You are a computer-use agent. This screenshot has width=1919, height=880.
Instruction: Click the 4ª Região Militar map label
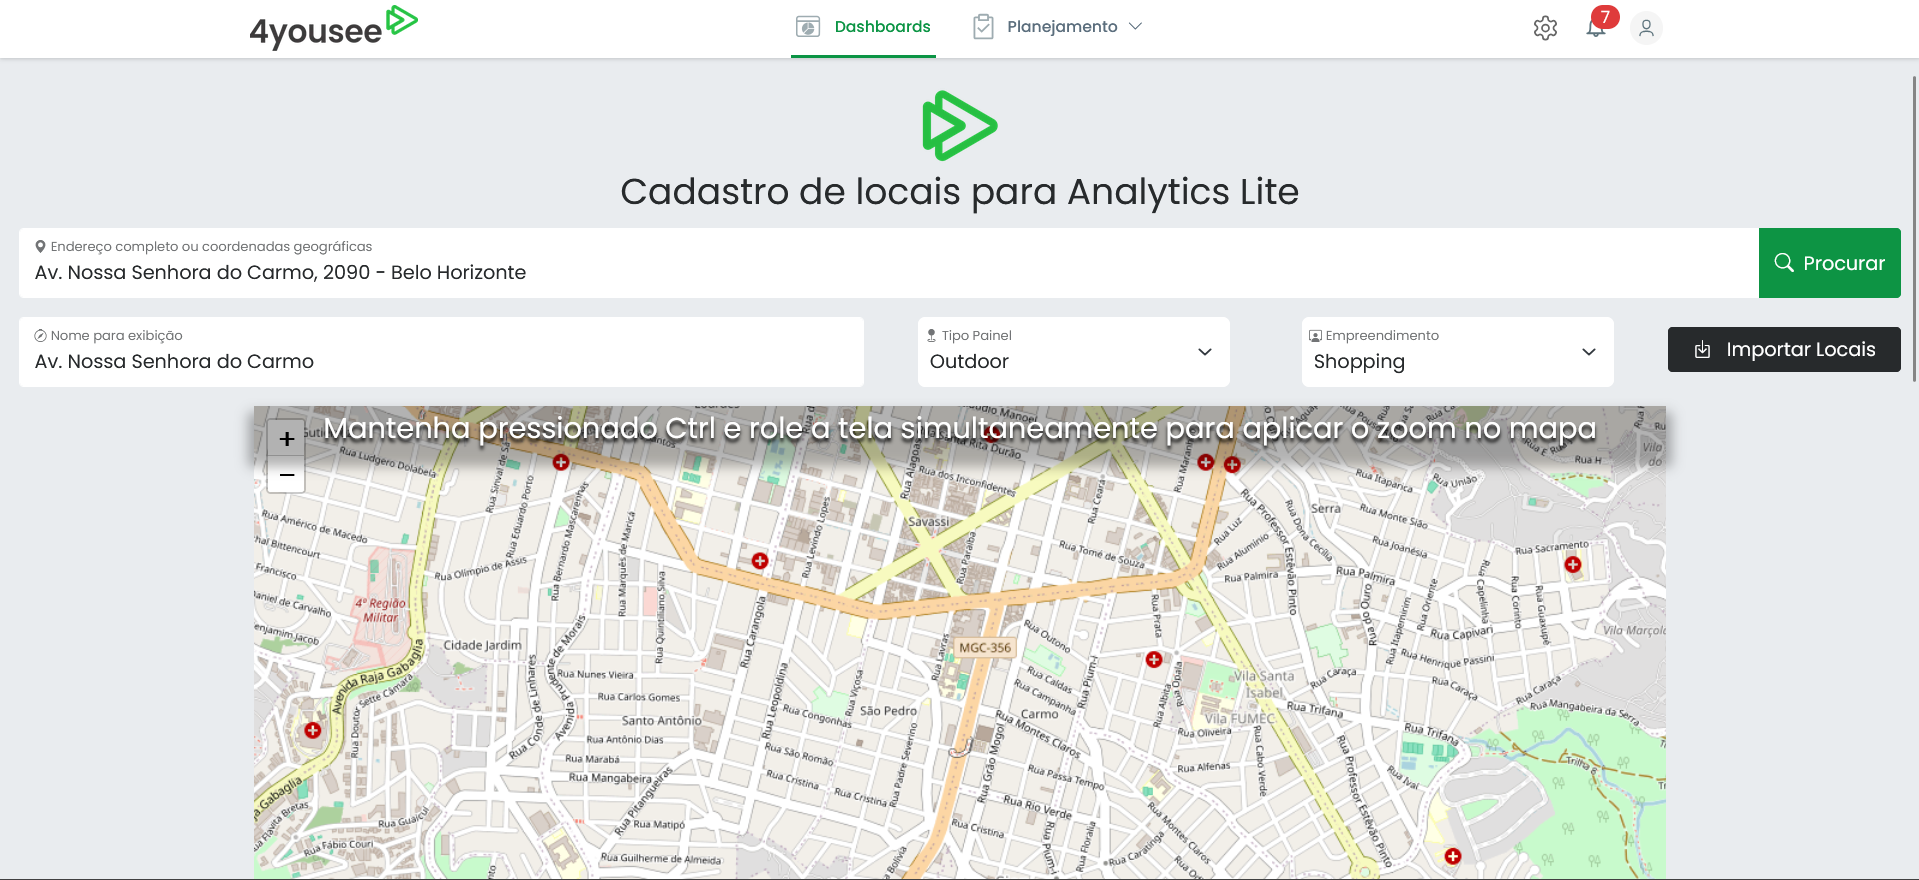(x=380, y=610)
